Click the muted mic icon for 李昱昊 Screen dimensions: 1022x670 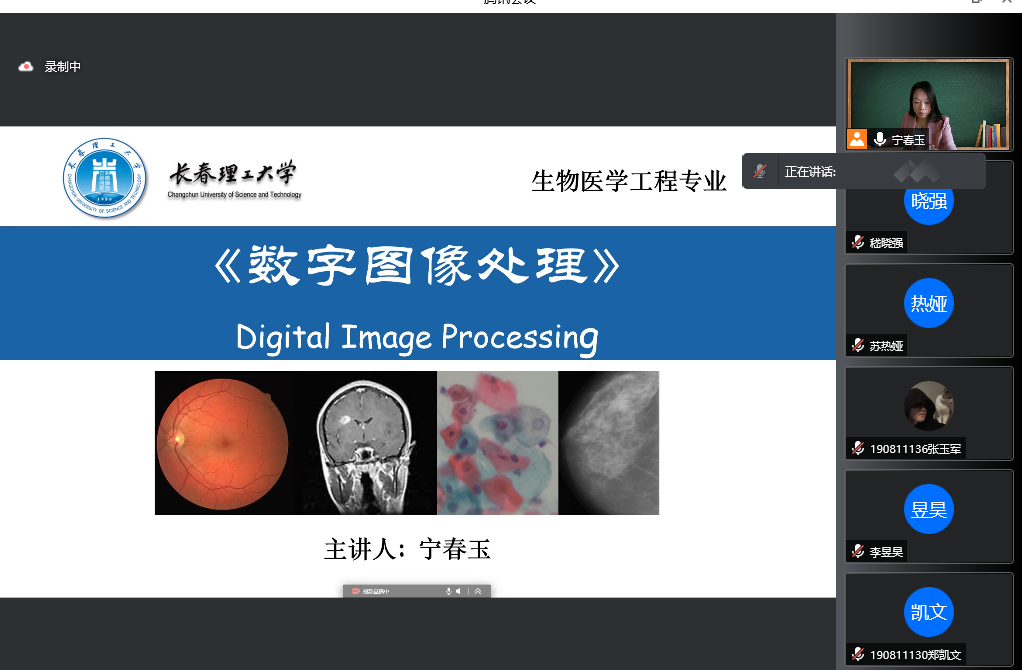tap(858, 551)
